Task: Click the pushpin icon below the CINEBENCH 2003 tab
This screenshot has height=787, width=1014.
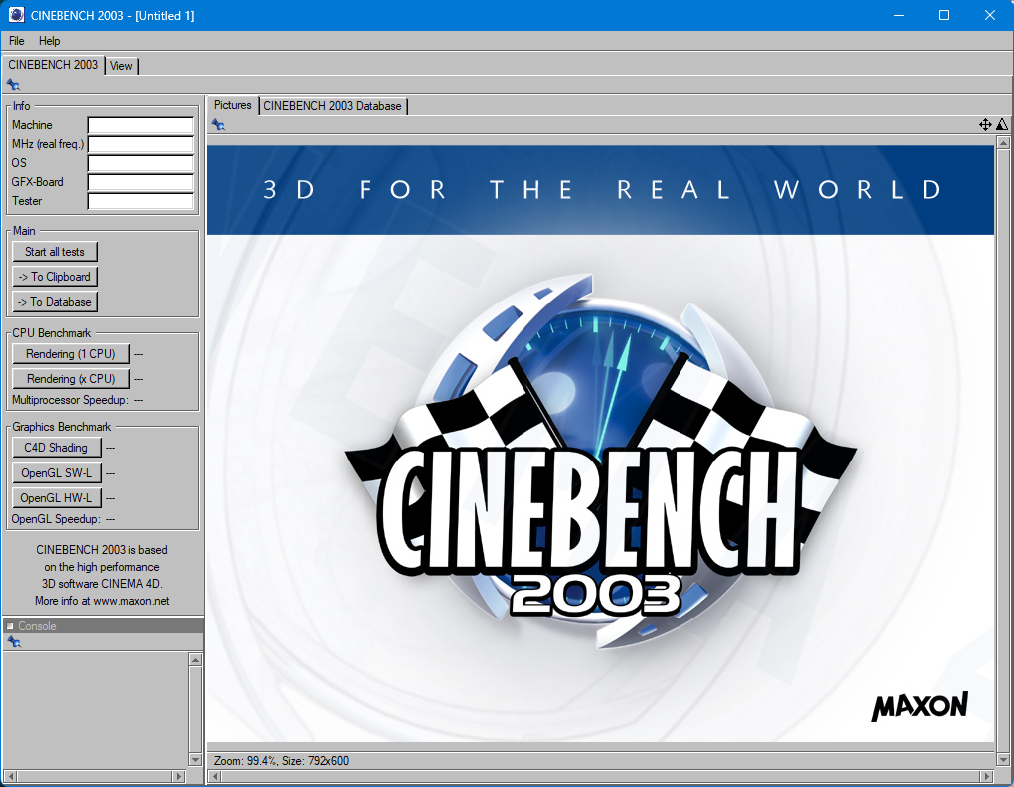Action: [x=13, y=85]
